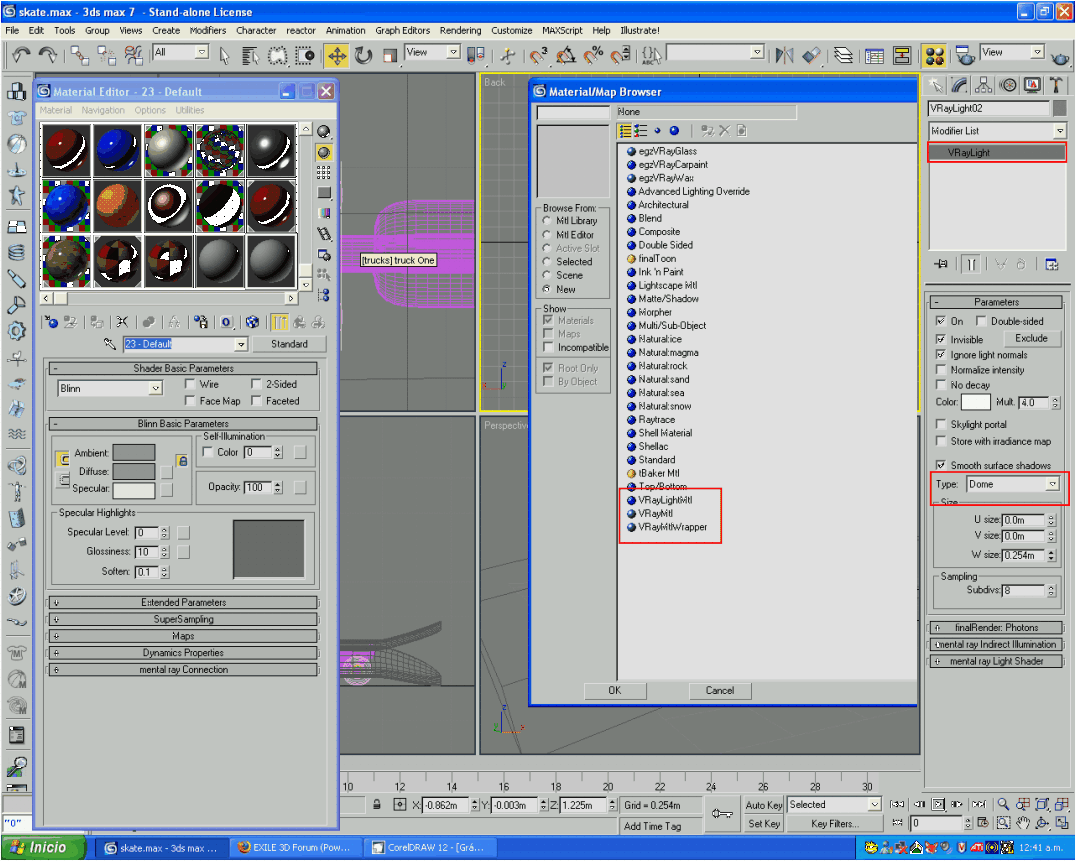Click Get Material icon in Material Editor
This screenshot has height=861, width=1076.
pos(51,322)
